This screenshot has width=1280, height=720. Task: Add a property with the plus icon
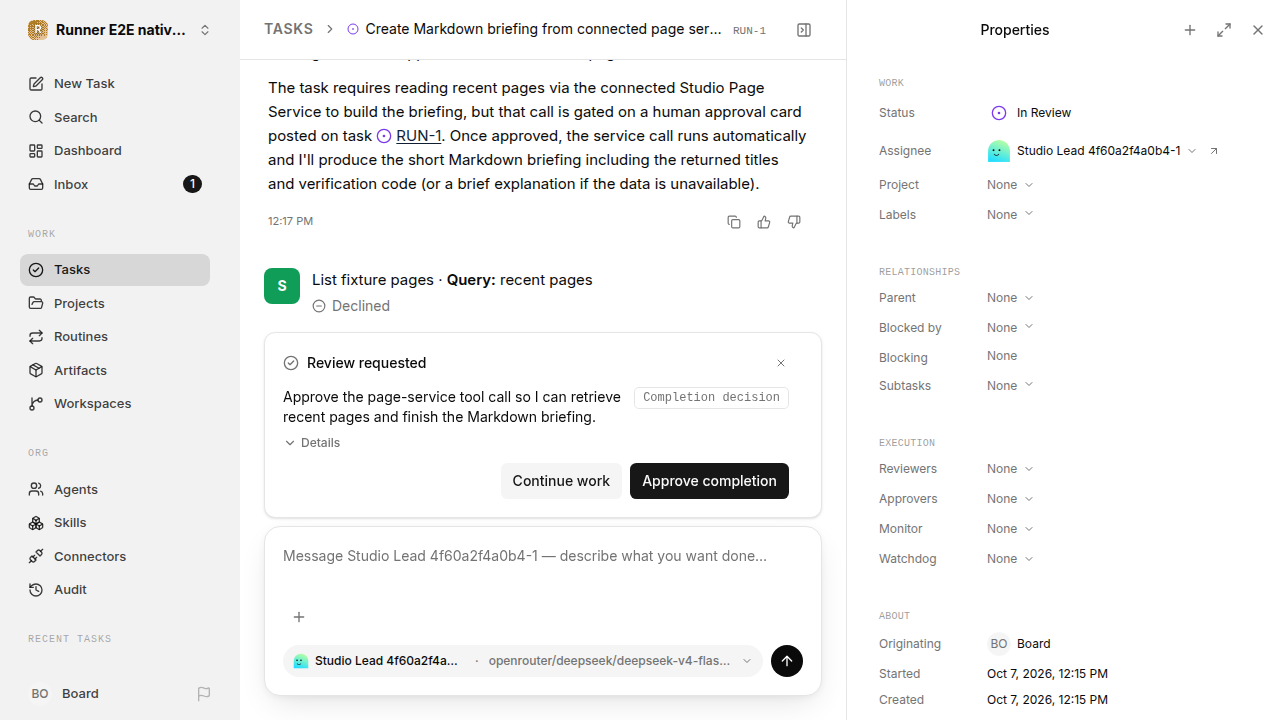pos(1190,30)
